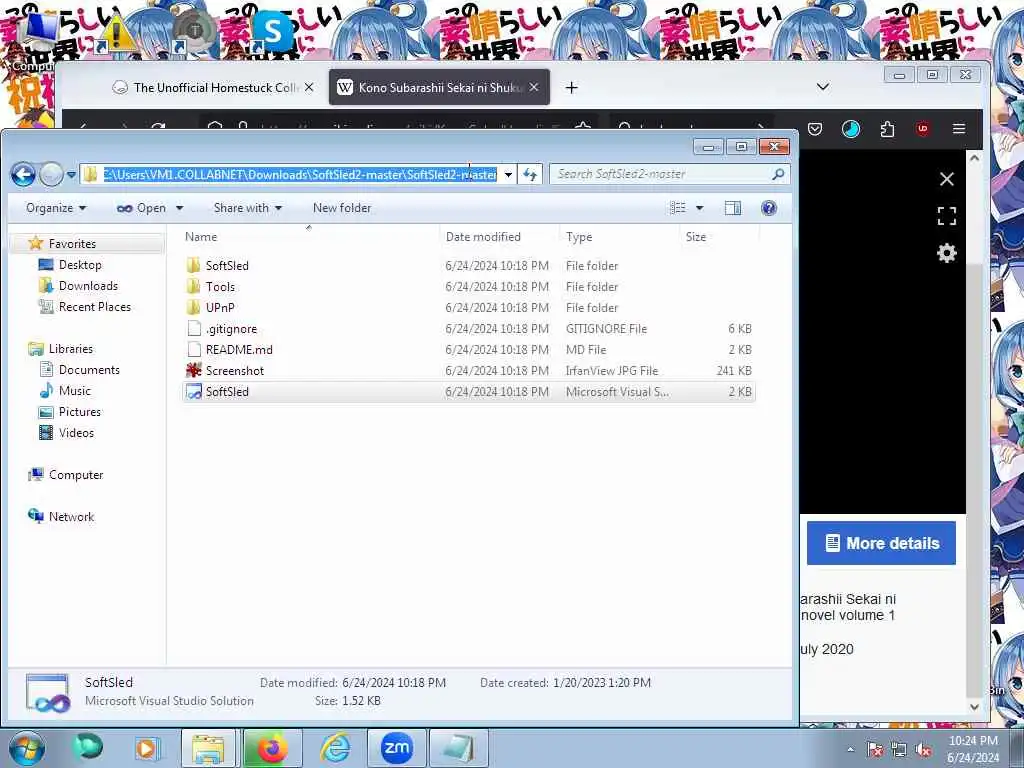Open a new Firefox tab
1024x768 pixels.
tap(571, 88)
